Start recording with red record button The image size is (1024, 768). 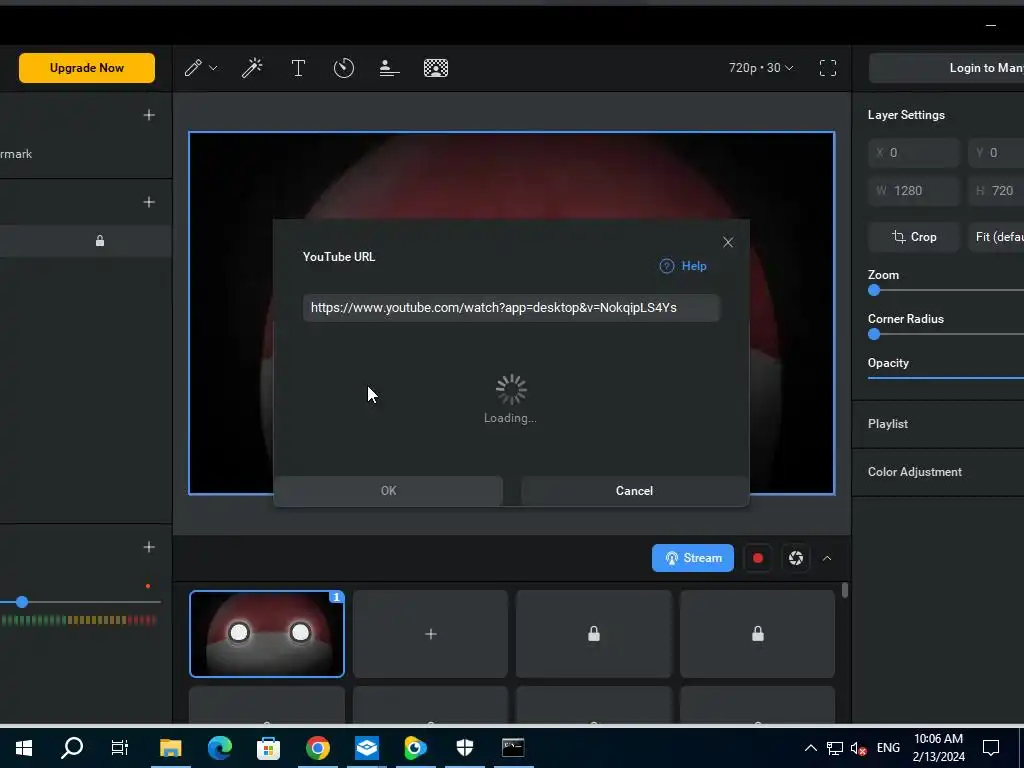click(758, 558)
